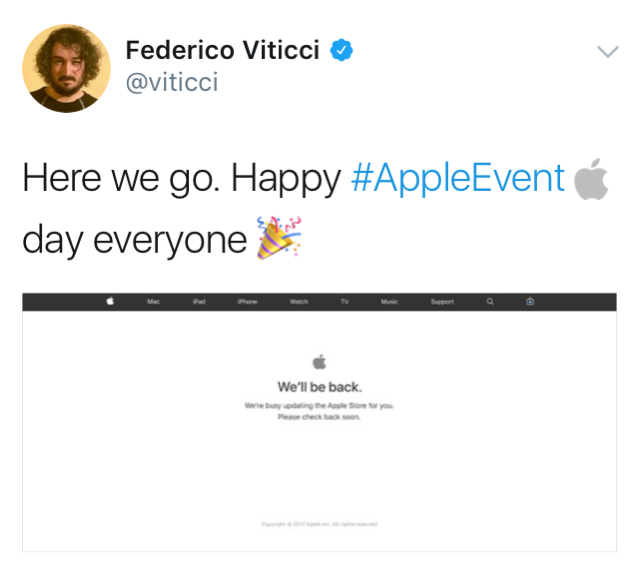Click the Apple logo above We'll be back

pyautogui.click(x=319, y=363)
